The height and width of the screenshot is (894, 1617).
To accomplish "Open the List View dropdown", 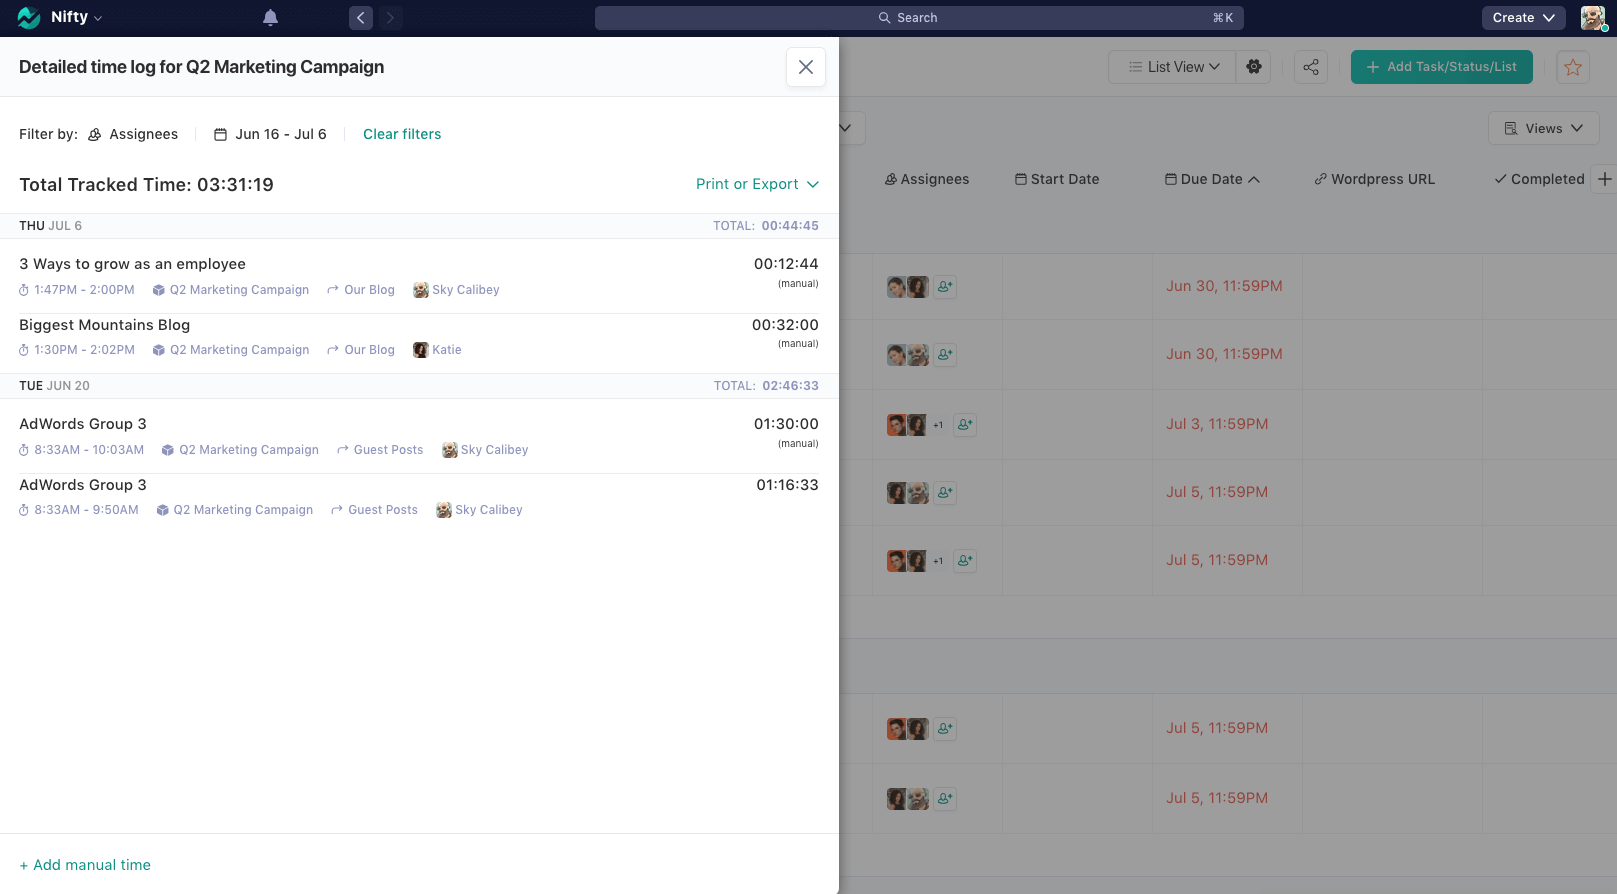I will (x=1173, y=67).
